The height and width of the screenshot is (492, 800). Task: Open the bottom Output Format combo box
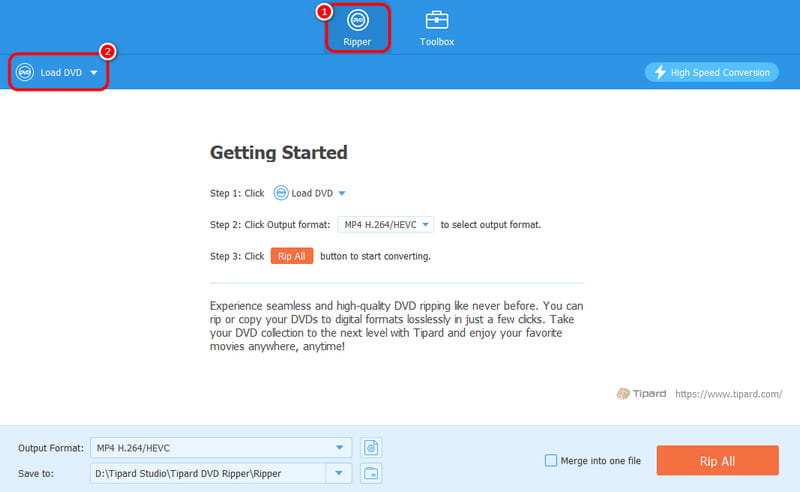coord(221,448)
